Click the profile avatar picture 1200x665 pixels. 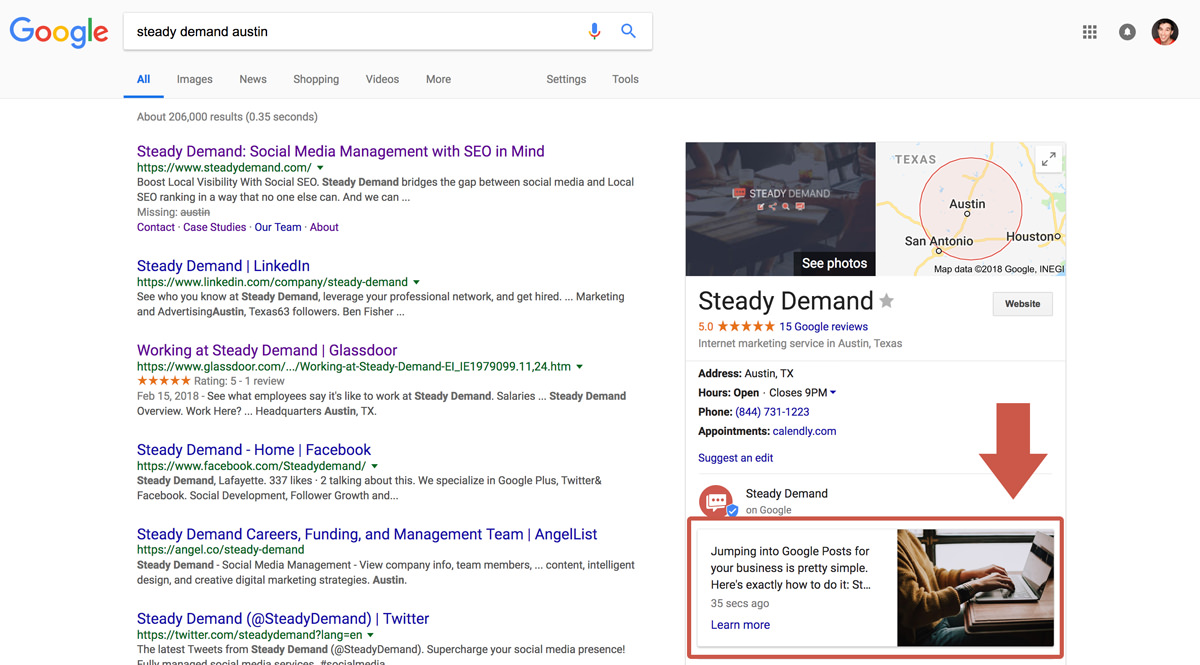1165,31
